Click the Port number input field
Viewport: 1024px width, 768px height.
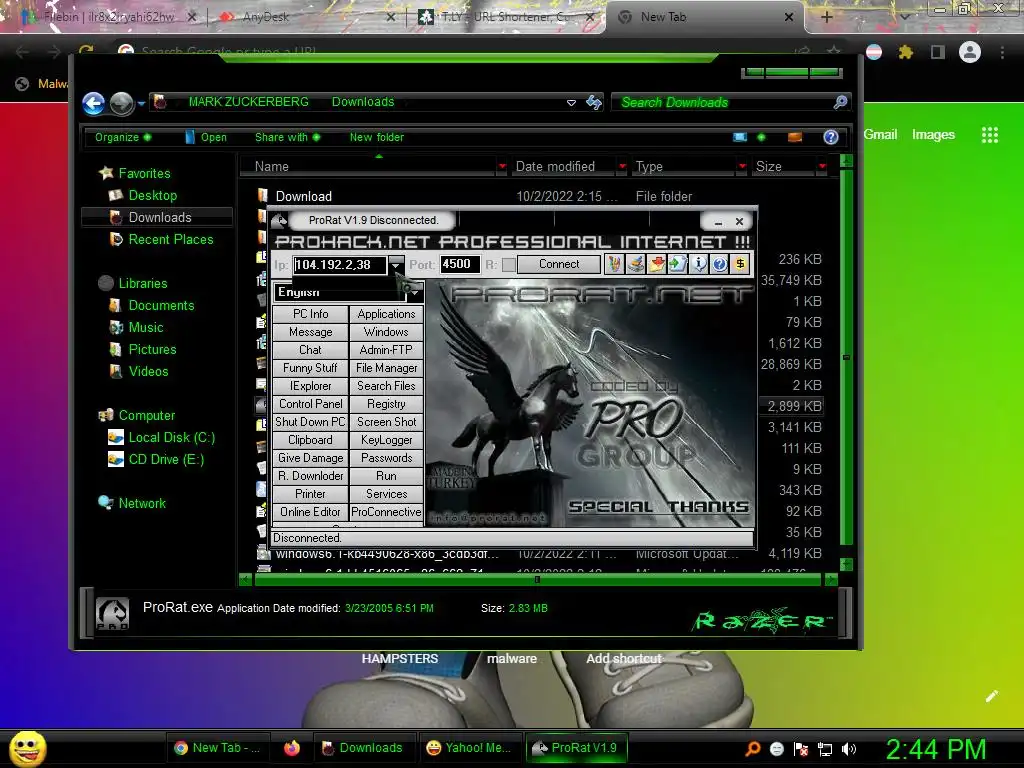point(460,264)
